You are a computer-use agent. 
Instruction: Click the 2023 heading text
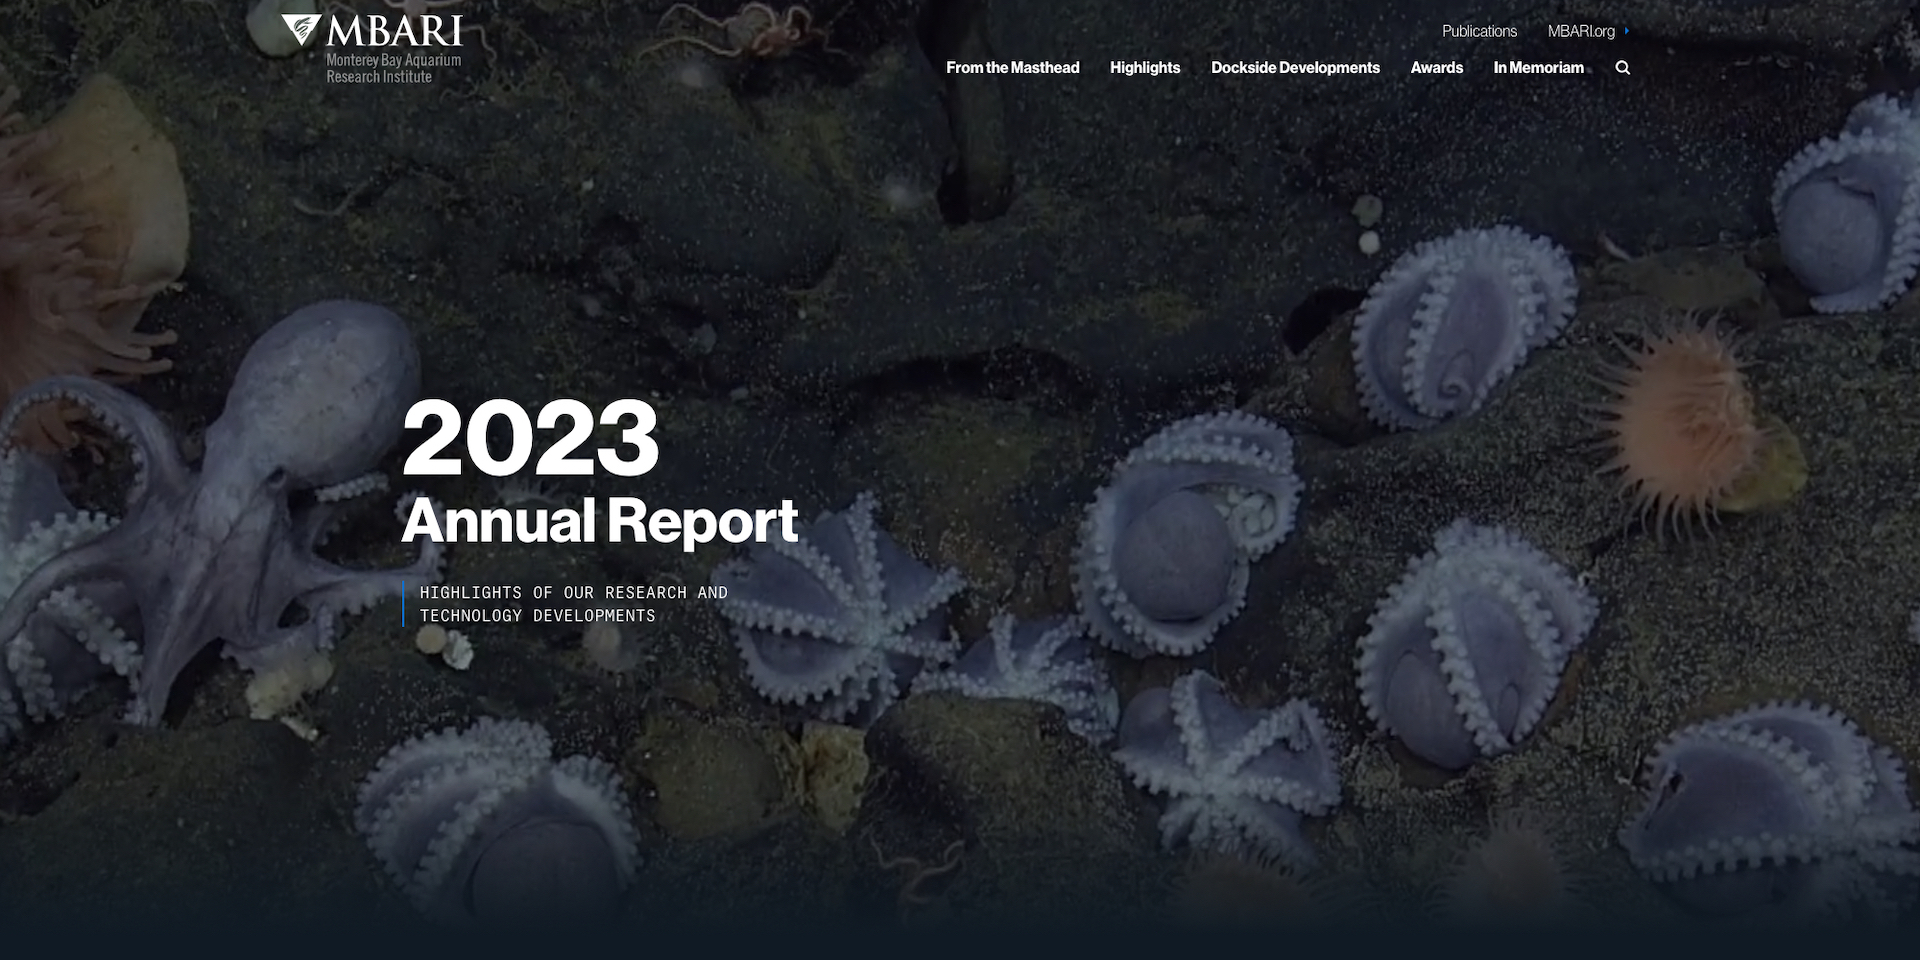click(x=530, y=438)
